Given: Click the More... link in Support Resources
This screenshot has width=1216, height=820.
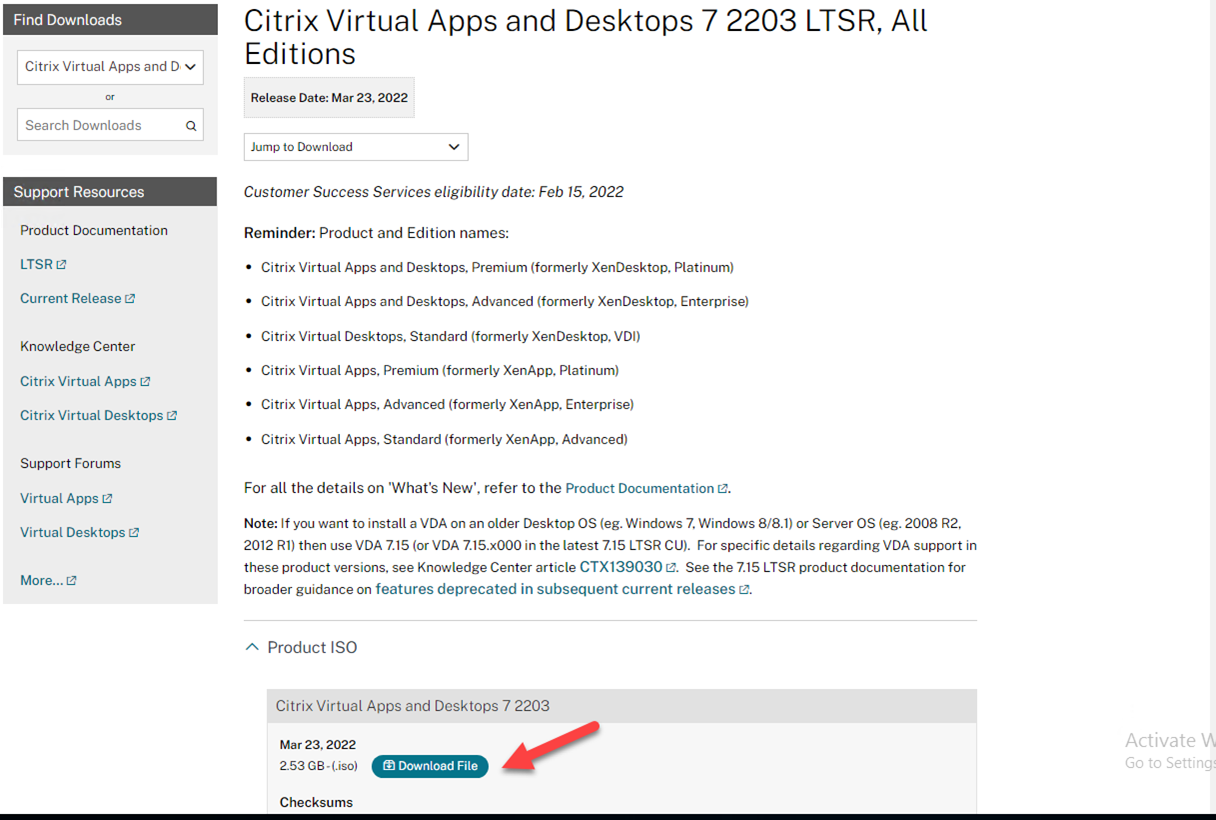Looking at the screenshot, I should tap(41, 581).
